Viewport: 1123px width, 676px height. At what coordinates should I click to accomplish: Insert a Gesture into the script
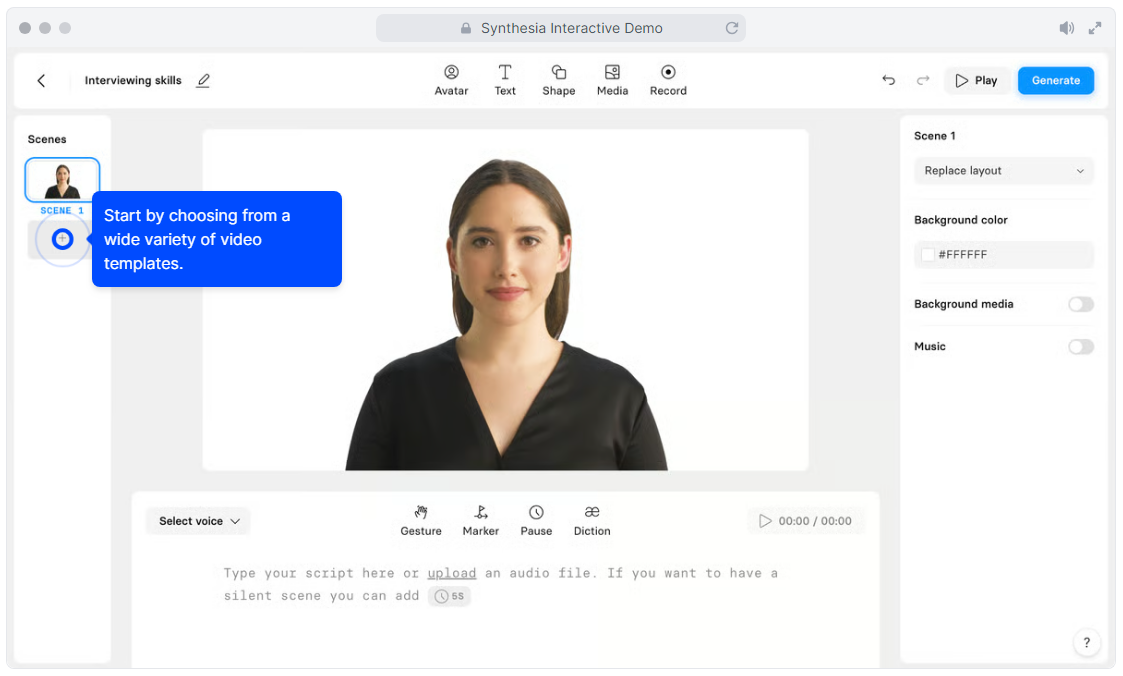coord(421,520)
